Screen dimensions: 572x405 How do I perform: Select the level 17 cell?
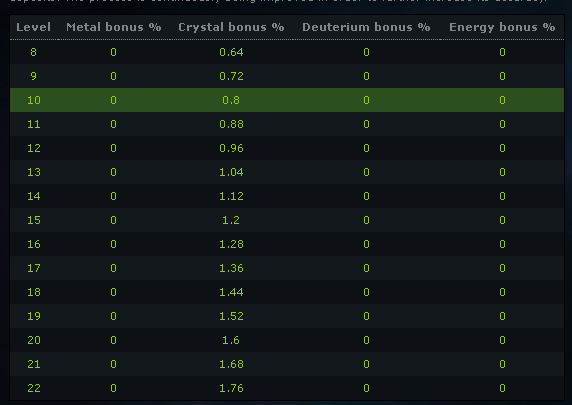coord(34,268)
